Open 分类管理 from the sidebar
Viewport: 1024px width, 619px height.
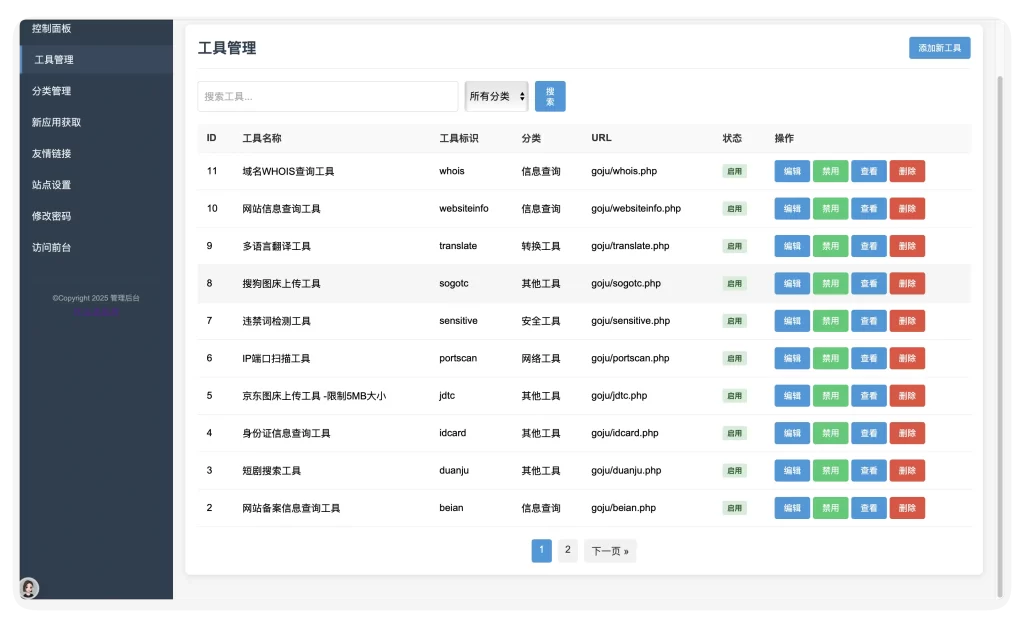click(x=51, y=90)
